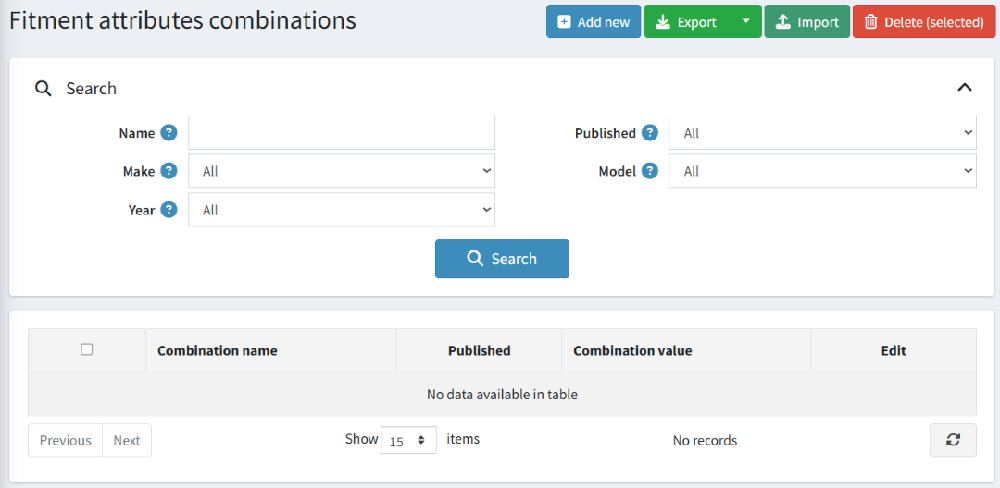Viewport: 1000px width, 488px height.
Task: Click Delete (selected) button
Action: coord(924,22)
